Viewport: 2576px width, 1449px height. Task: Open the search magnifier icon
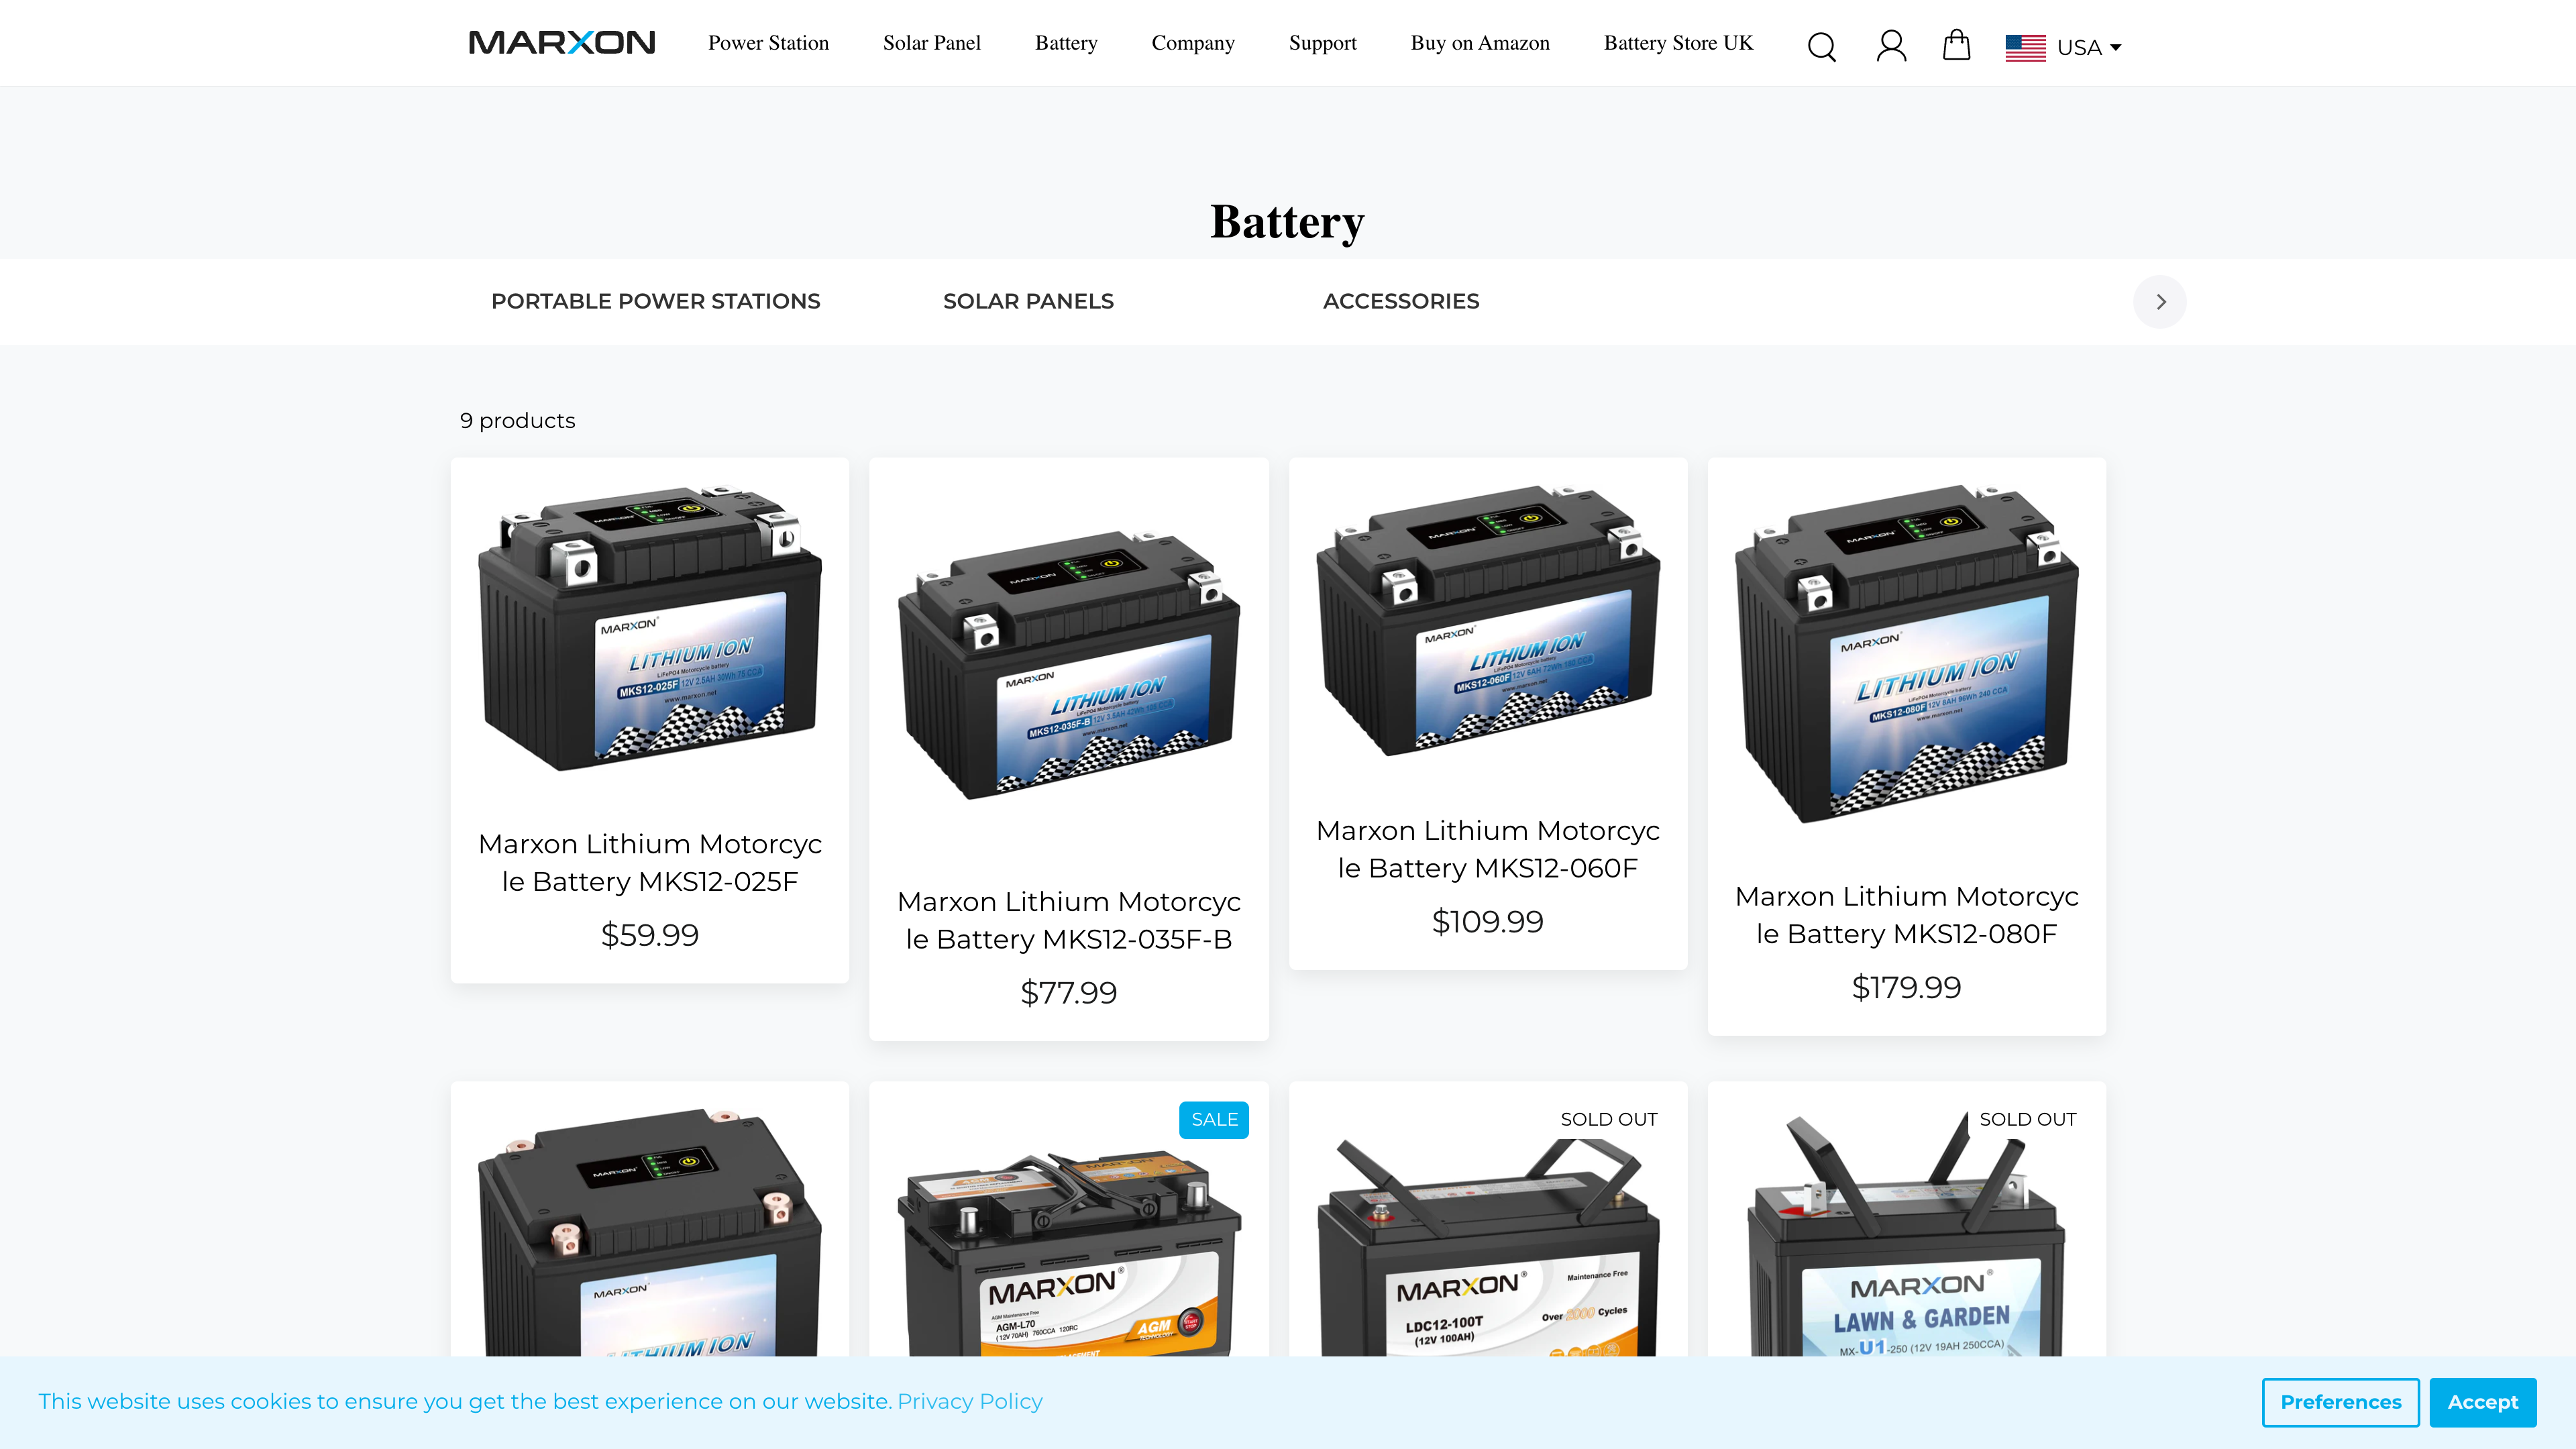[1821, 46]
